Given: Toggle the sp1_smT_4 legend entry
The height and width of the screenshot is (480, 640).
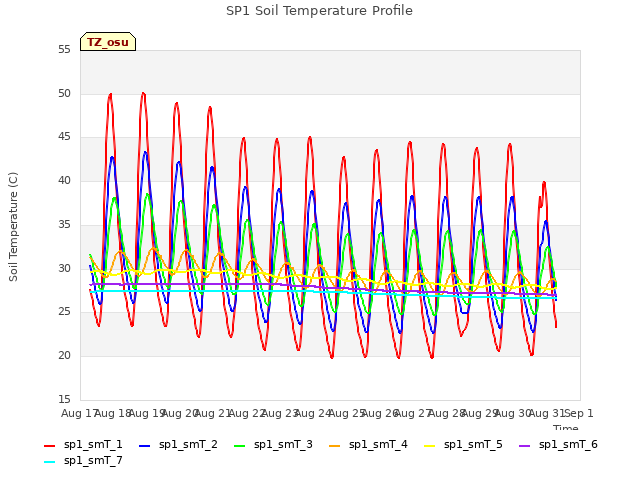Looking at the screenshot, I should point(368,444).
